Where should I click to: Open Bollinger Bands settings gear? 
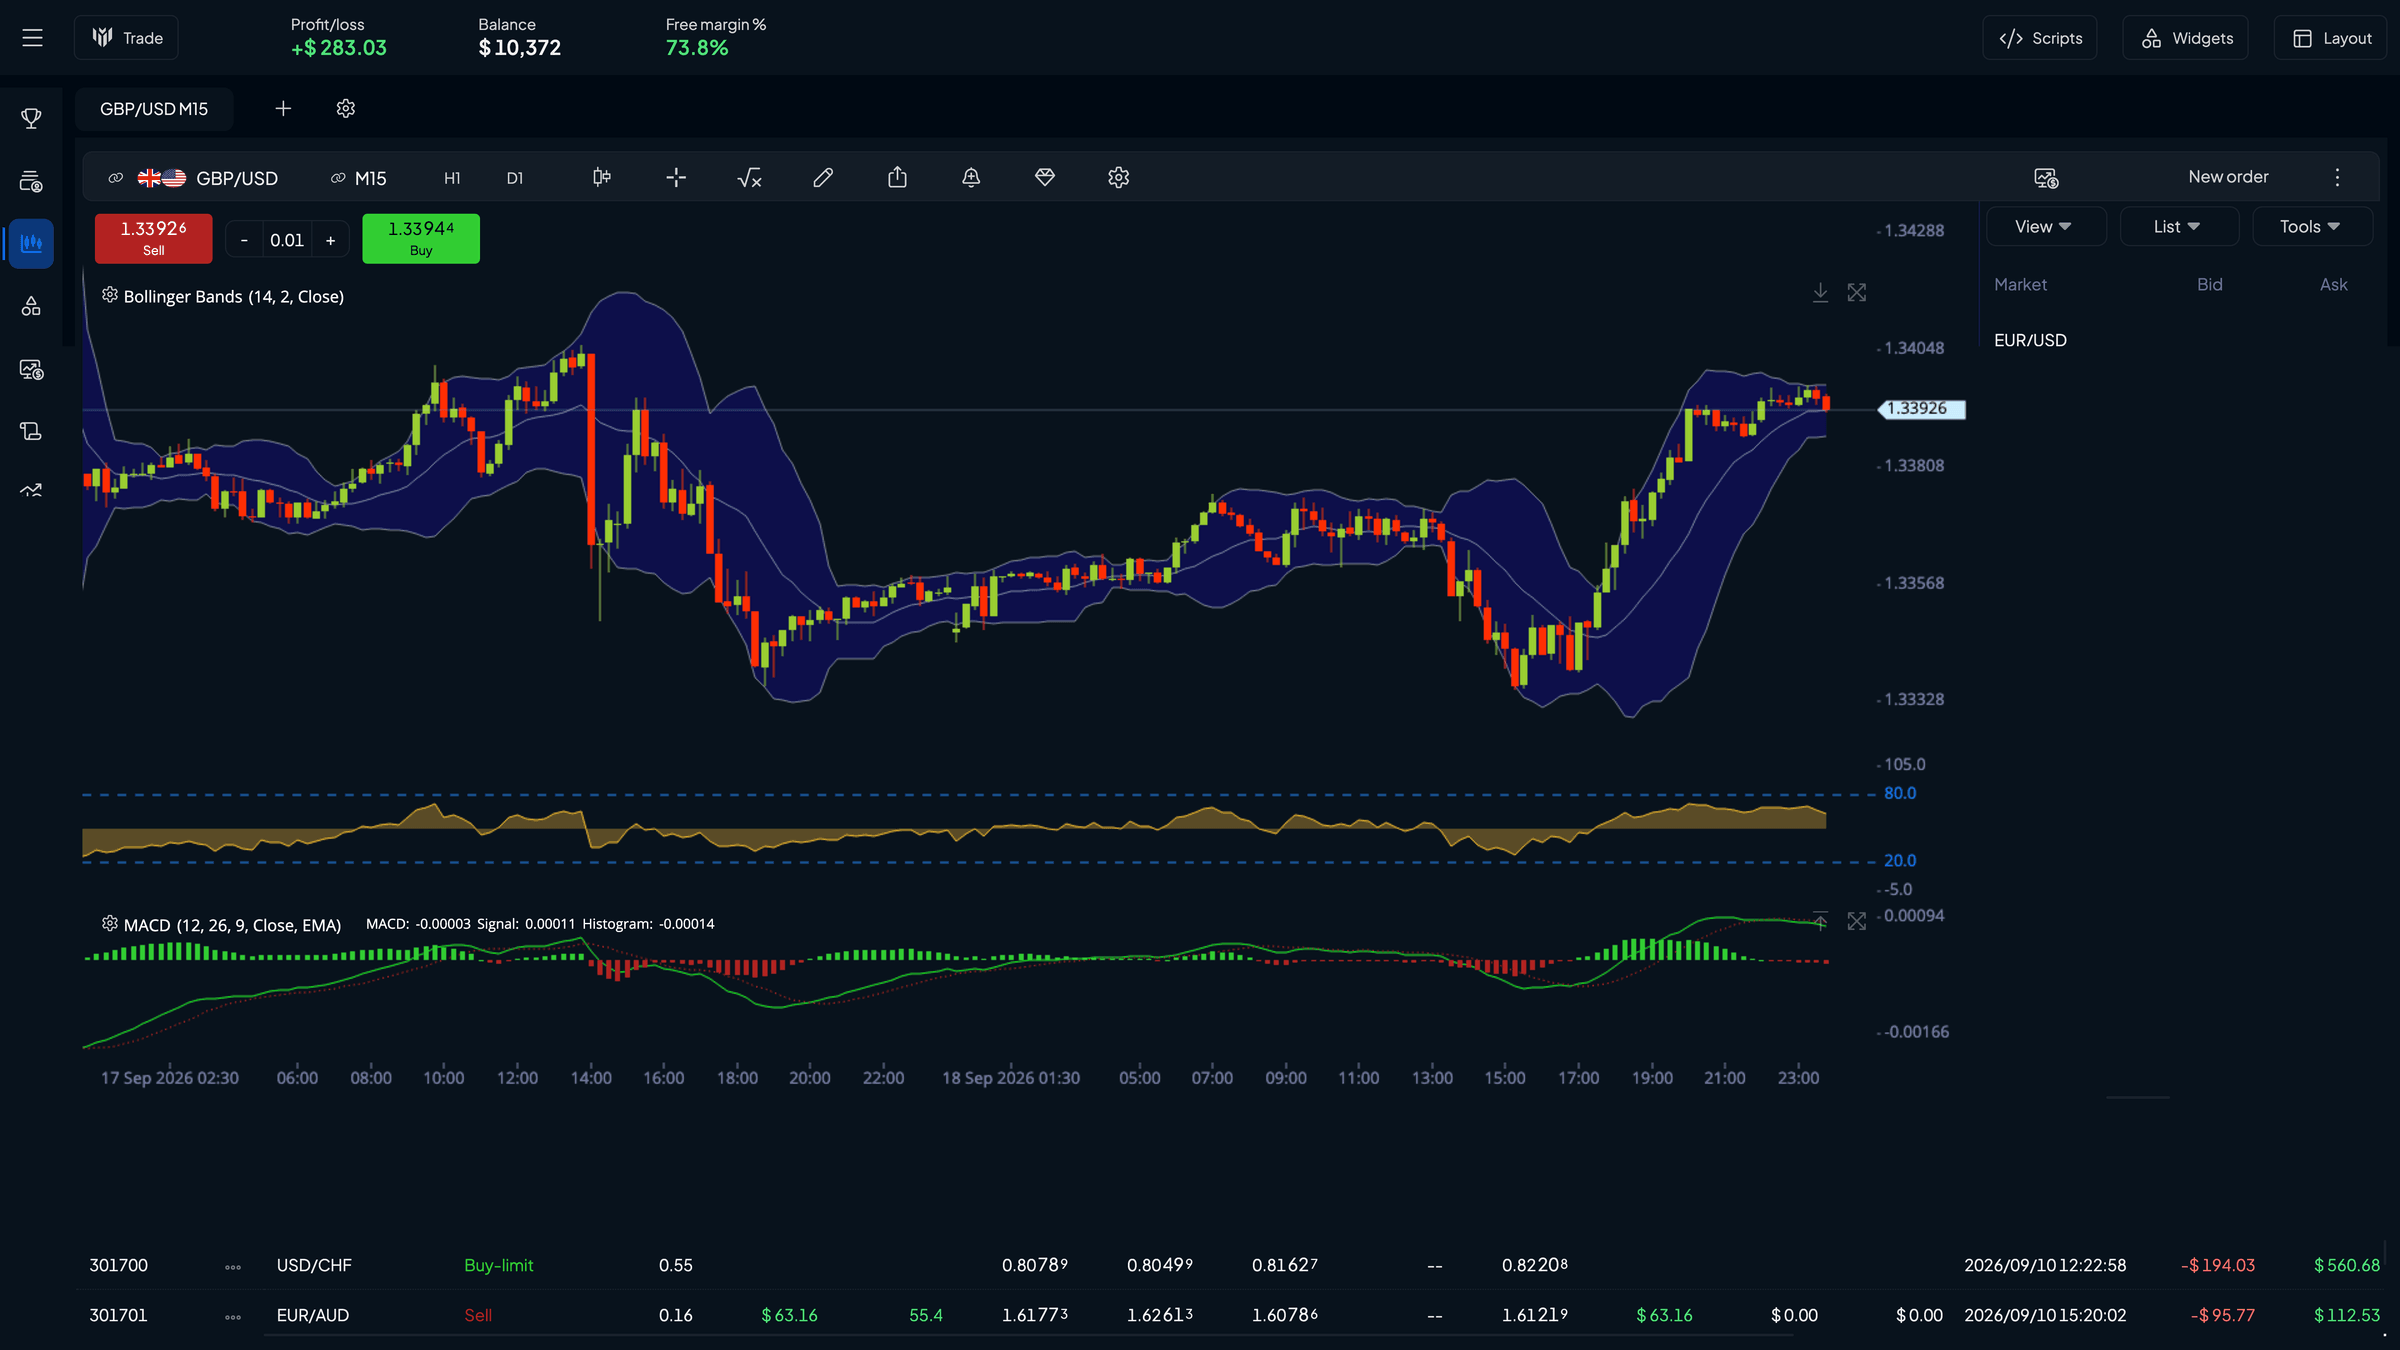click(110, 295)
